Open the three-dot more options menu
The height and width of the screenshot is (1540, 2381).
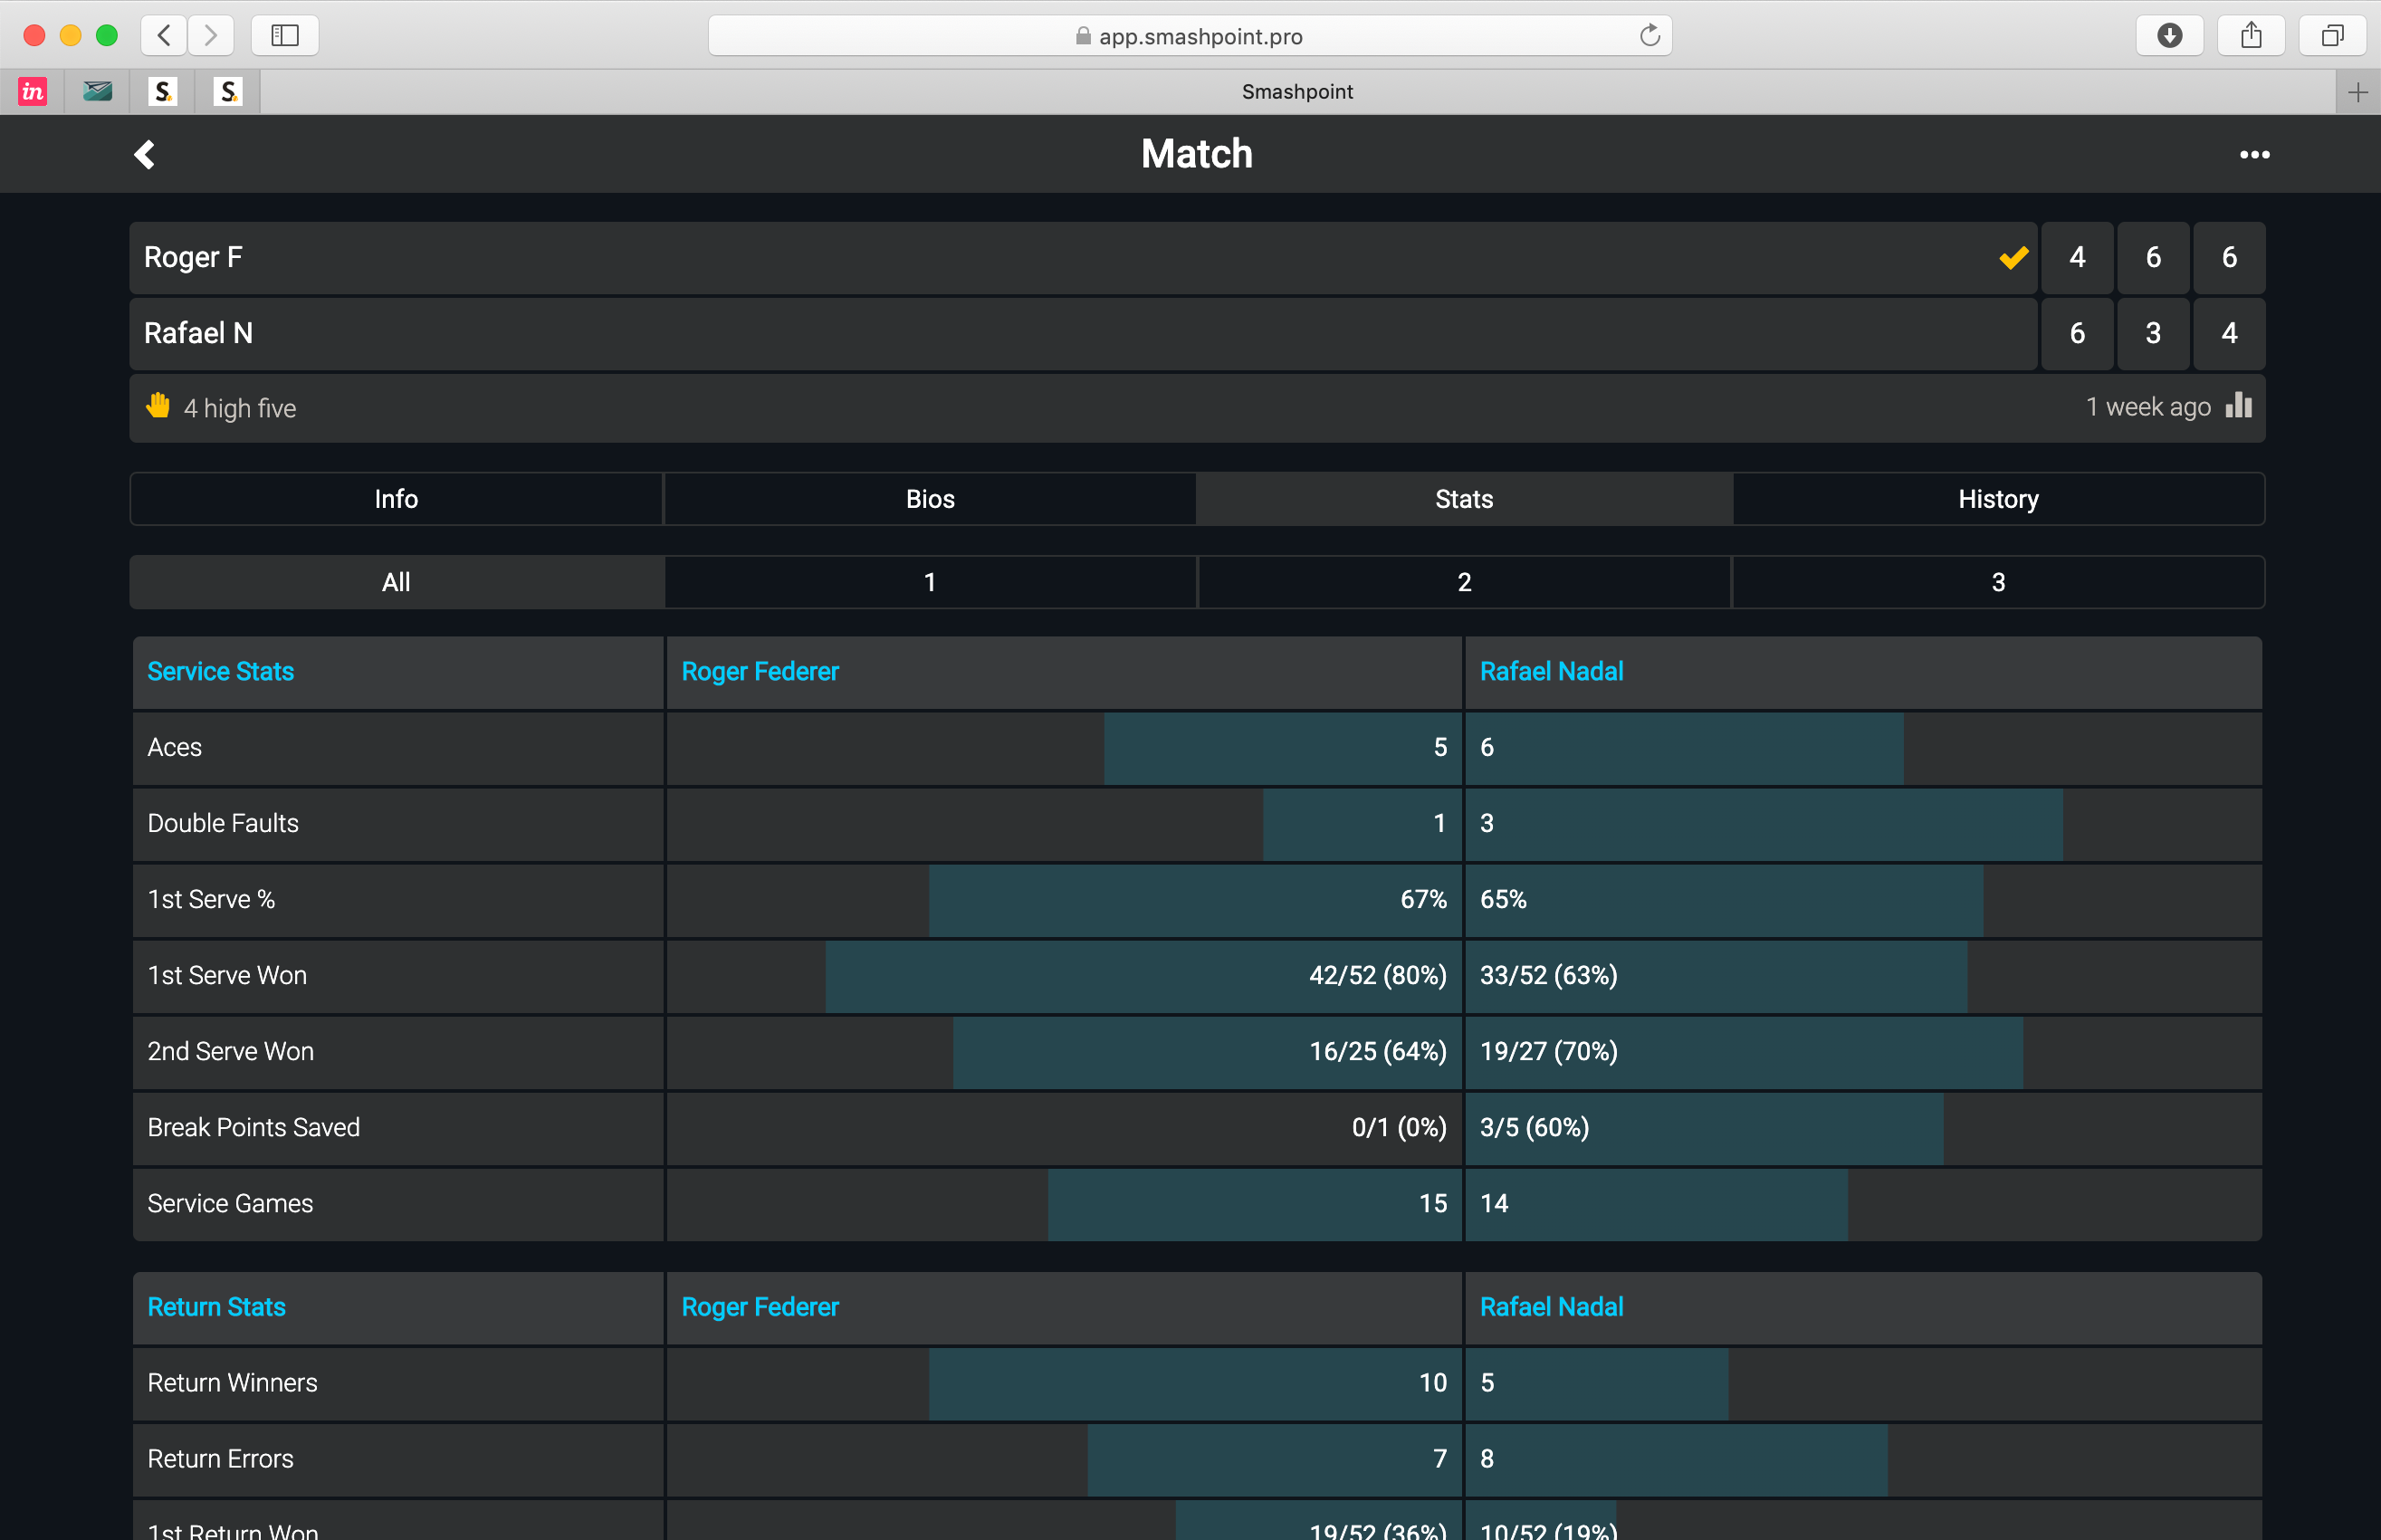(2254, 154)
